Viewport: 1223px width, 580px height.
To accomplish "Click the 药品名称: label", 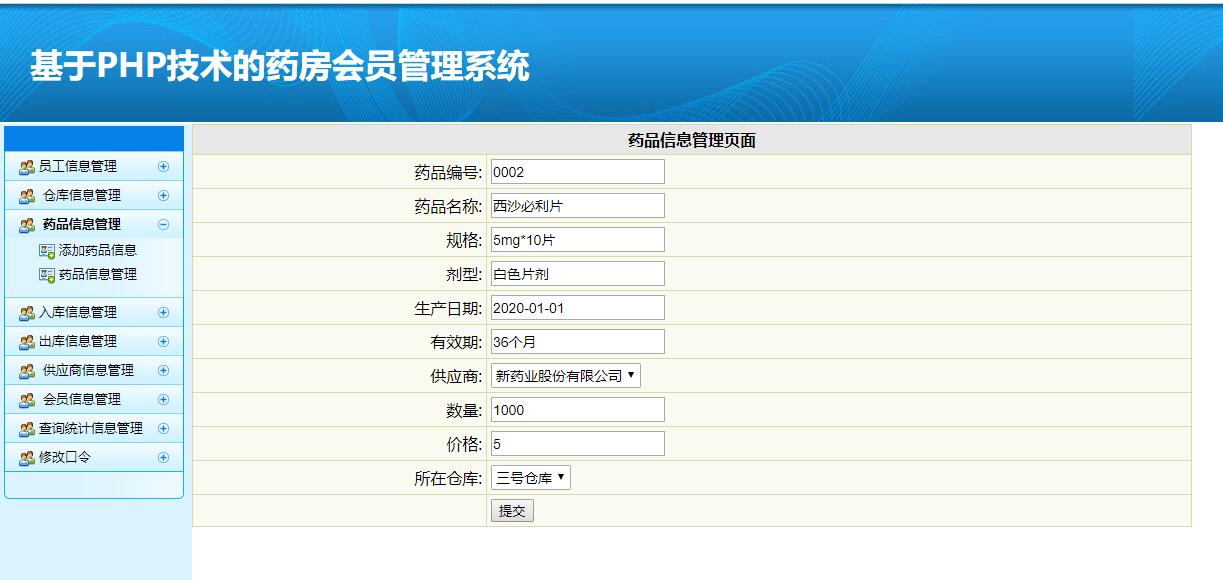I will coord(449,206).
